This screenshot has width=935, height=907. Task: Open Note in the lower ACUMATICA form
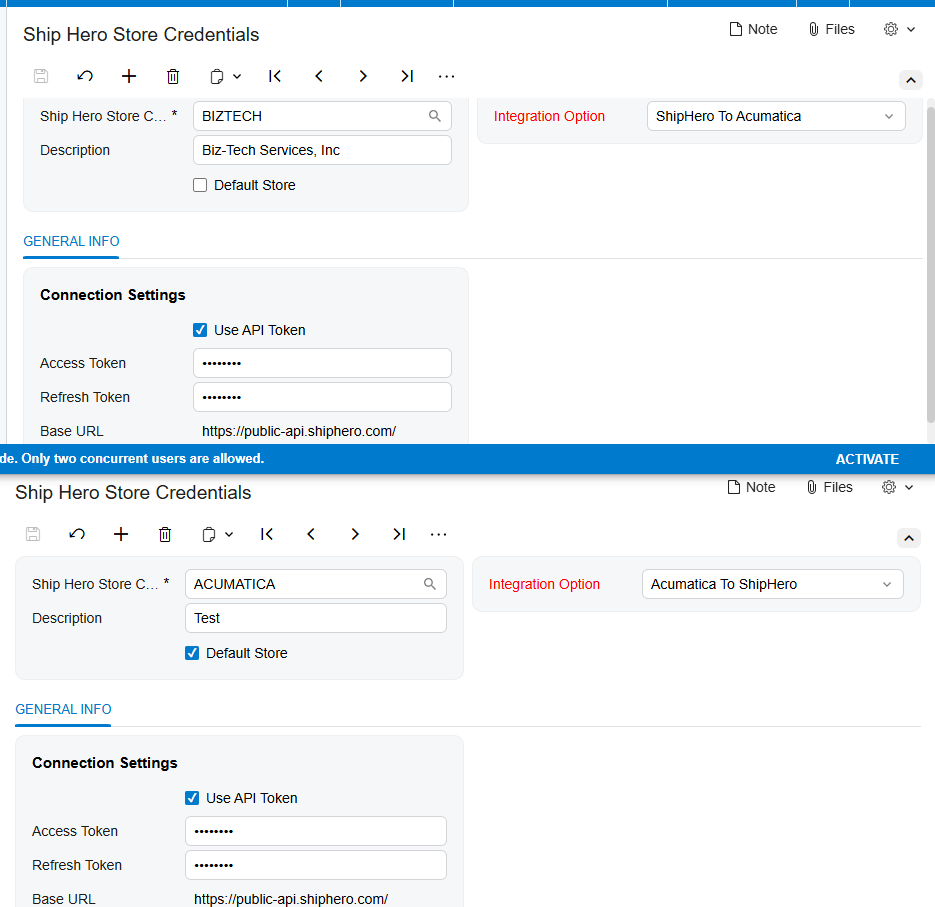[x=752, y=487]
